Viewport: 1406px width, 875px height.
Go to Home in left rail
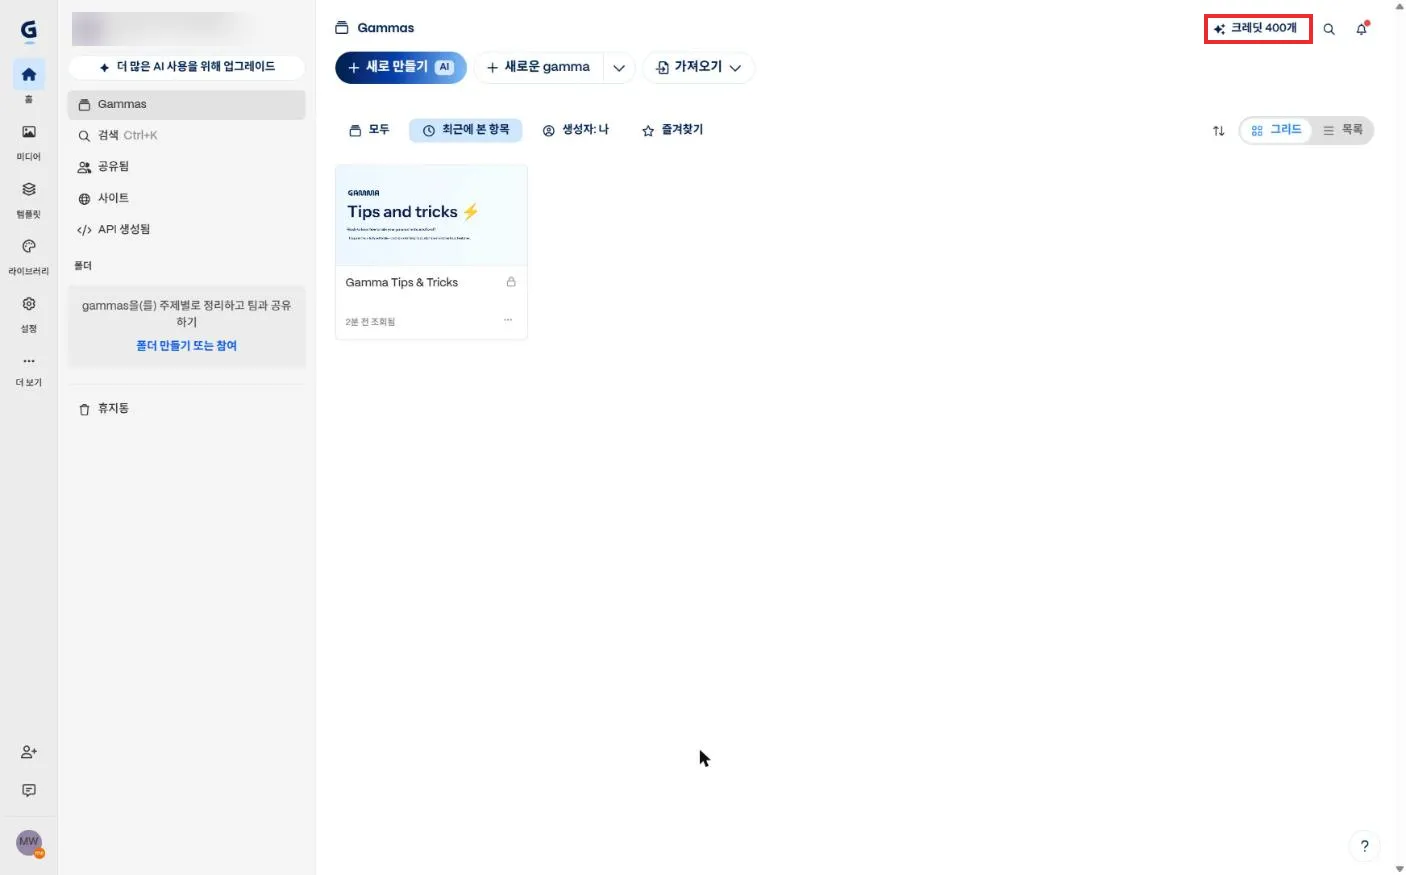(x=29, y=75)
